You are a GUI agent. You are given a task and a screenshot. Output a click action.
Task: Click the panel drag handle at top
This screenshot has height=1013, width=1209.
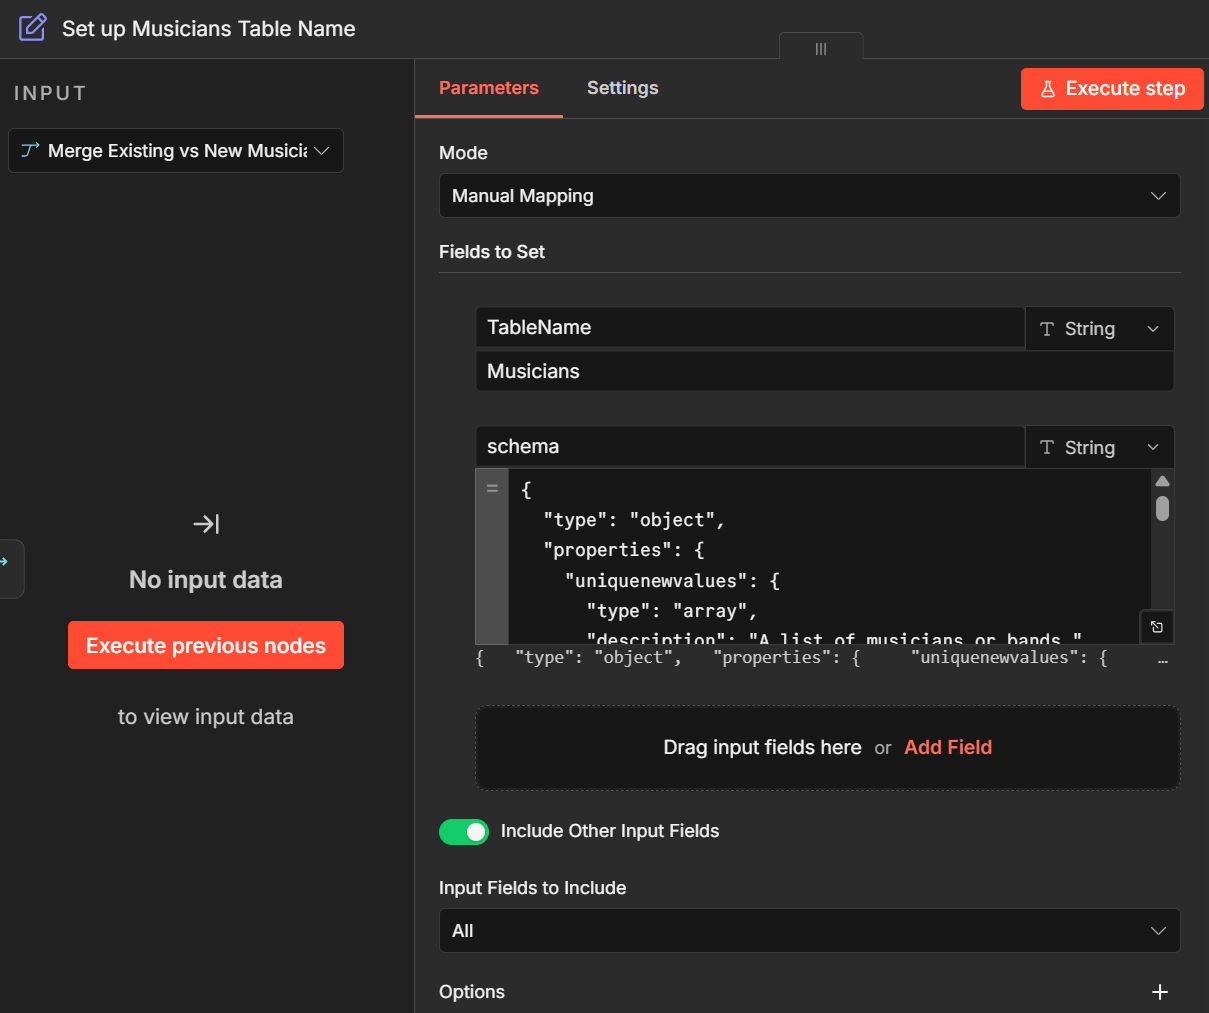tap(821, 49)
